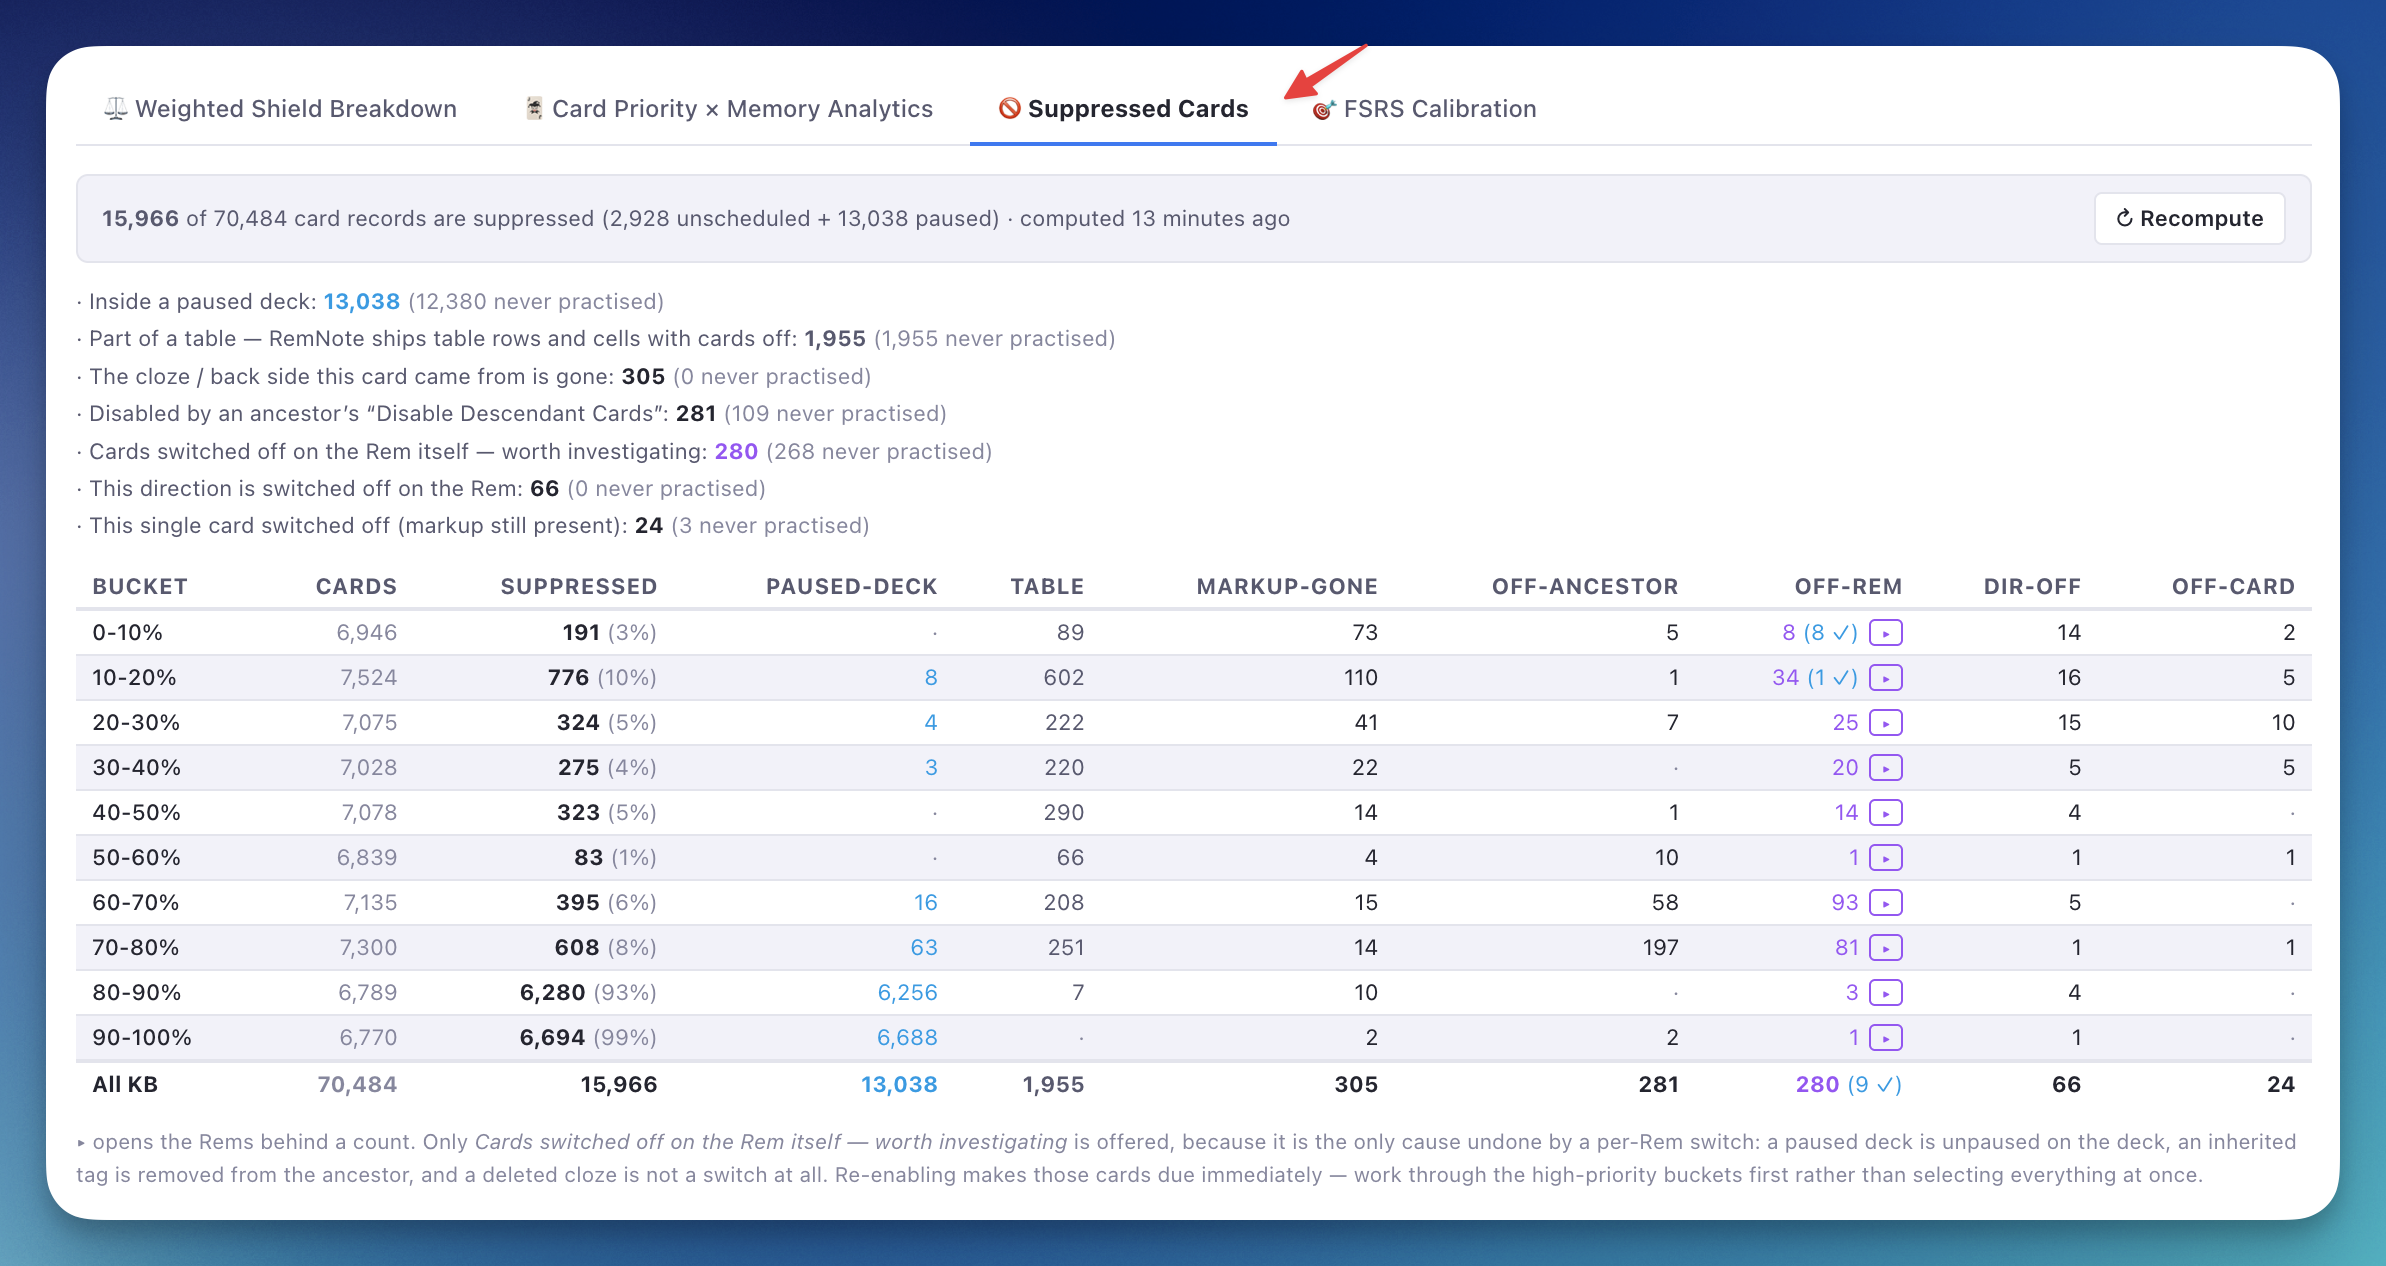Click the PAUSED-DECK column header

[x=852, y=587]
